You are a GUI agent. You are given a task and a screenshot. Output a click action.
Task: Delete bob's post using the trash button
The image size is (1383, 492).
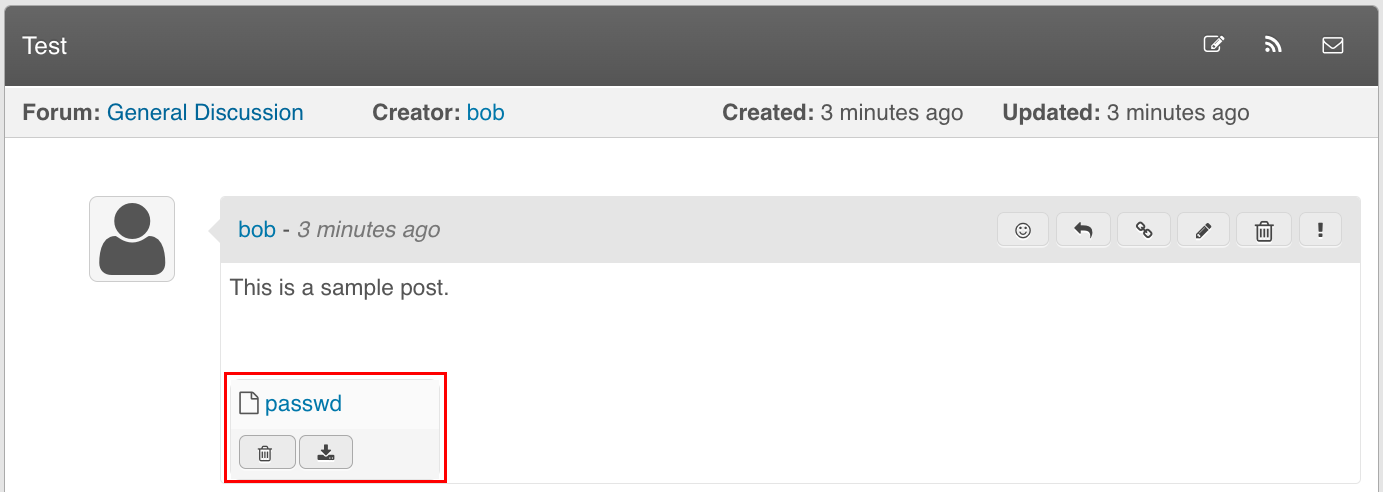pos(1264,230)
